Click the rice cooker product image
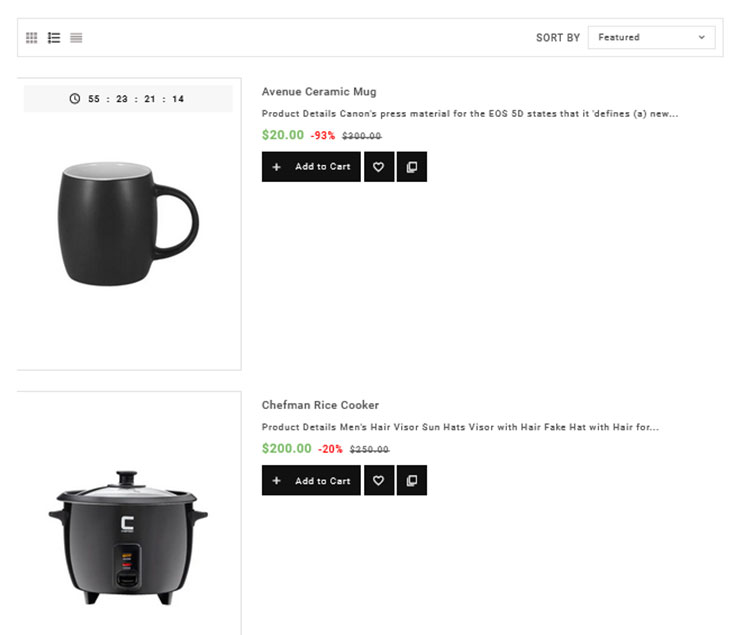737x635 pixels. pos(127,536)
